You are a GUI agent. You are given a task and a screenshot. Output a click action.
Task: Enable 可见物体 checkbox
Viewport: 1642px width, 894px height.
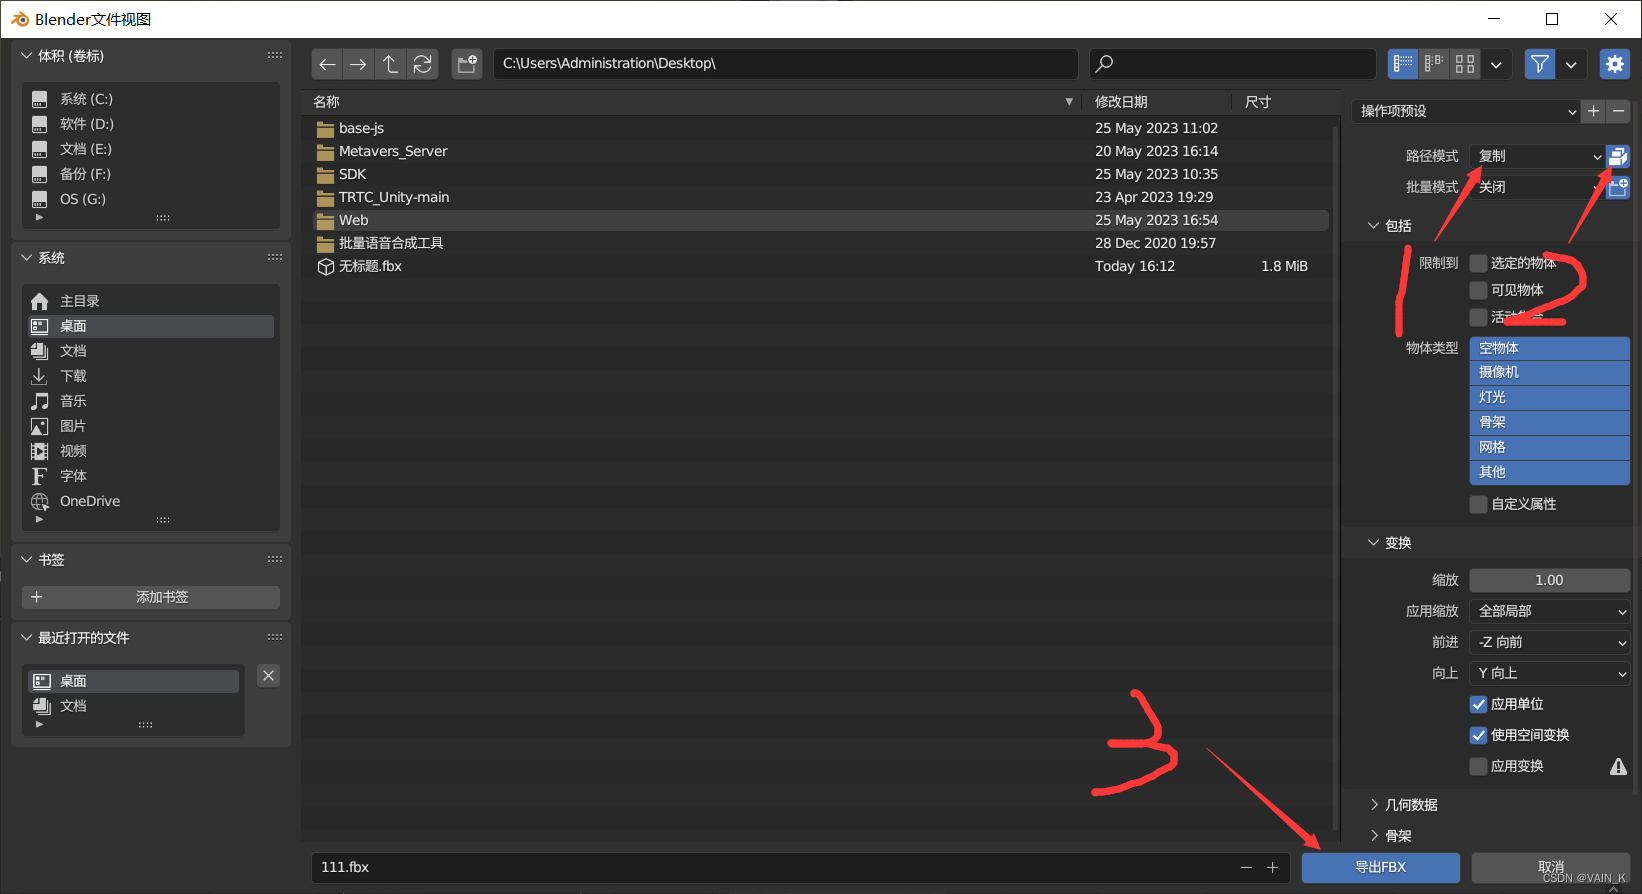[x=1478, y=290]
